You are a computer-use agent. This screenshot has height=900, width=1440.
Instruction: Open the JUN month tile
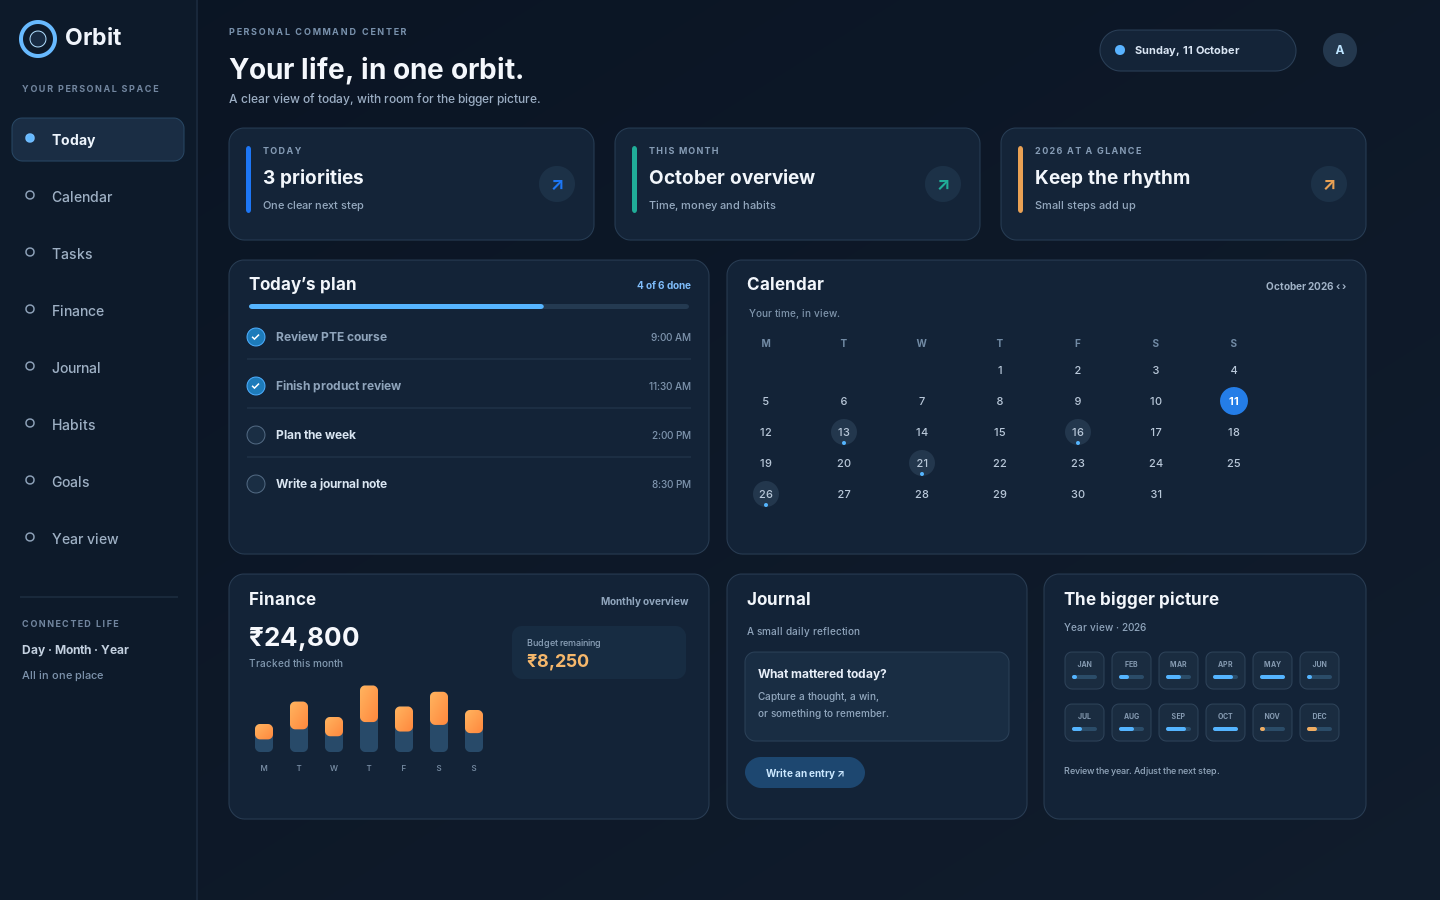[1319, 670]
